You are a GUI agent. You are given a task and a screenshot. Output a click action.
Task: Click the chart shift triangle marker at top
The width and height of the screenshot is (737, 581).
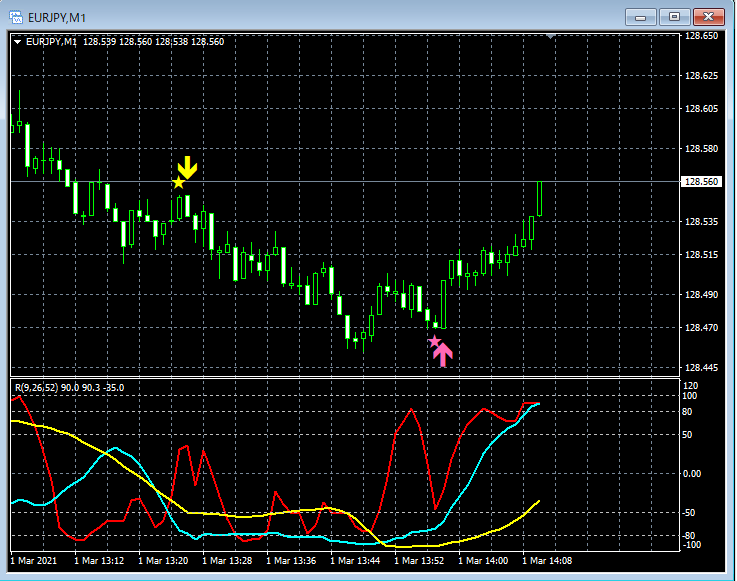(550, 36)
